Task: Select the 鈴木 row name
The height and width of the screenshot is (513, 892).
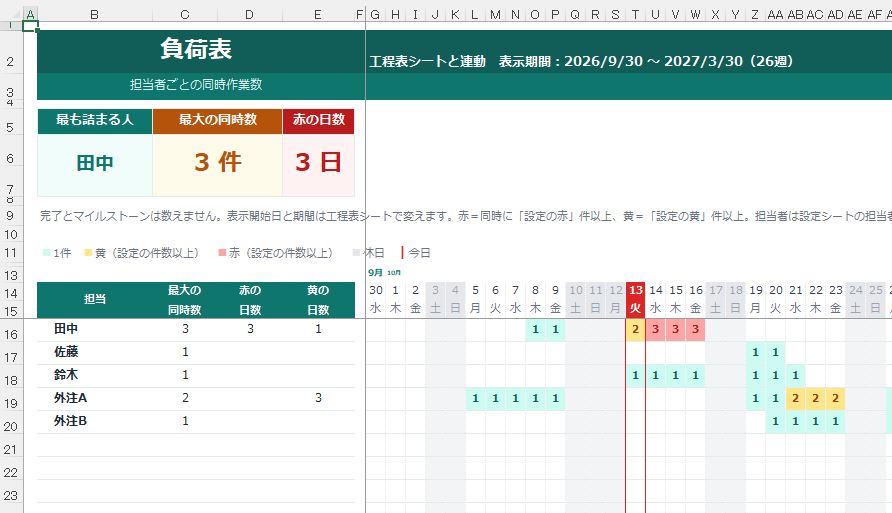Action: (66, 375)
